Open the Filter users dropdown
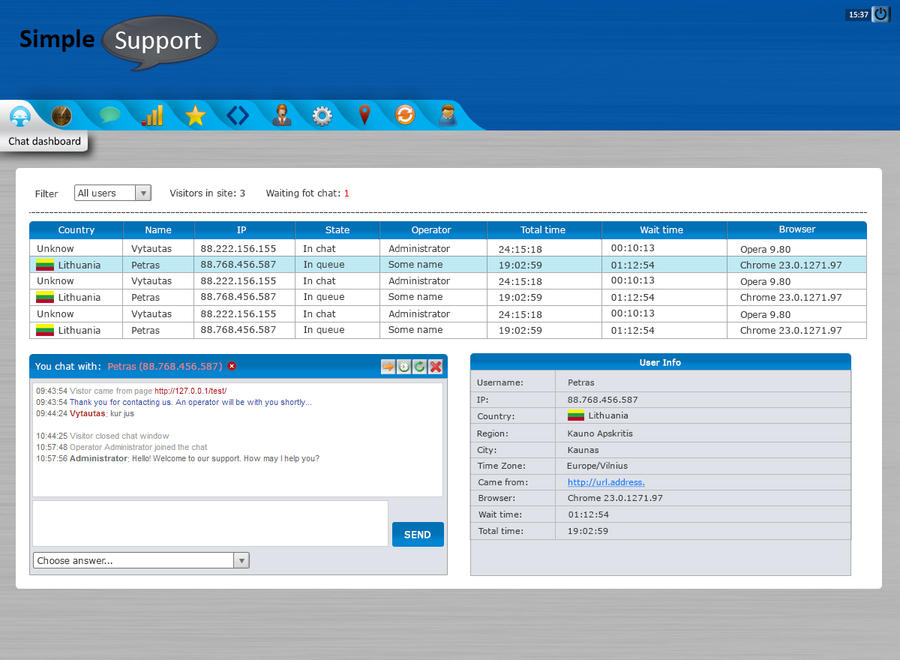The height and width of the screenshot is (660, 900). (112, 192)
